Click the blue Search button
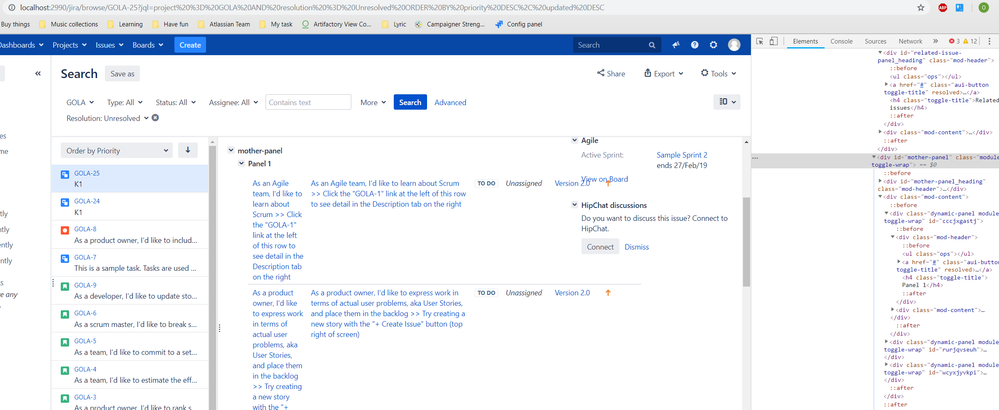Image resolution: width=999 pixels, height=410 pixels. [410, 102]
